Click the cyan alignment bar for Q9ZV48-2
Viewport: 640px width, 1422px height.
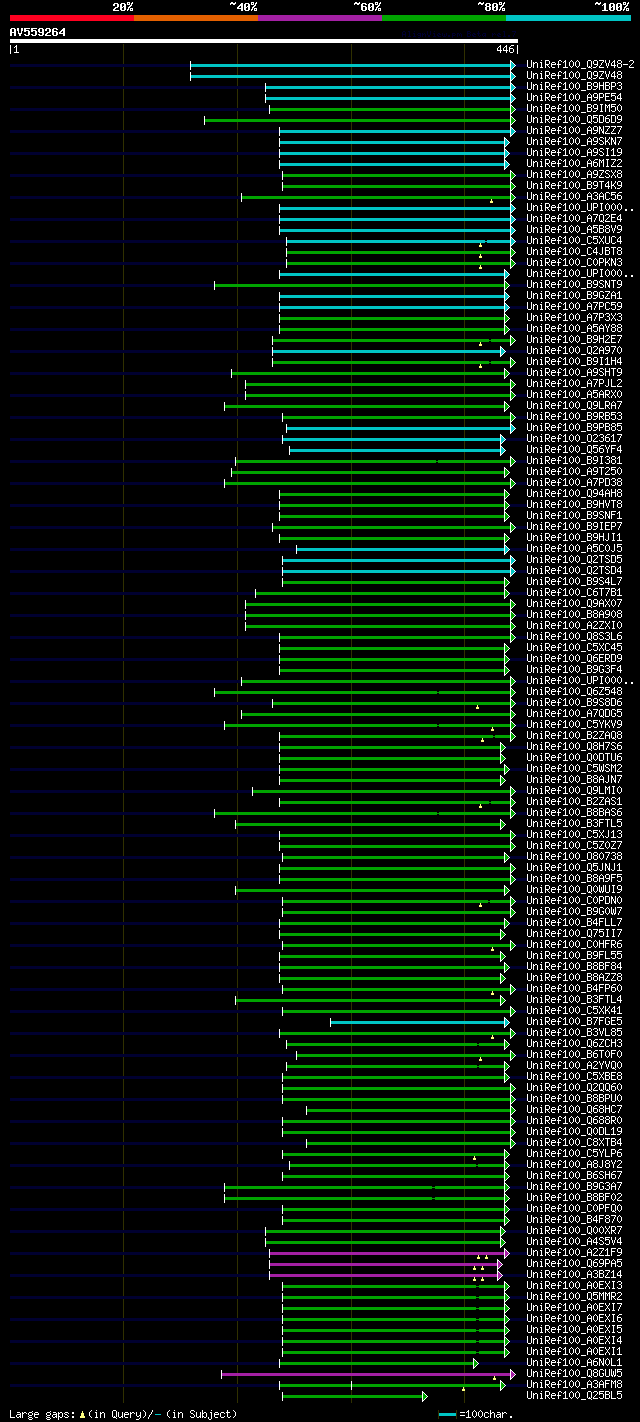click(x=353, y=64)
